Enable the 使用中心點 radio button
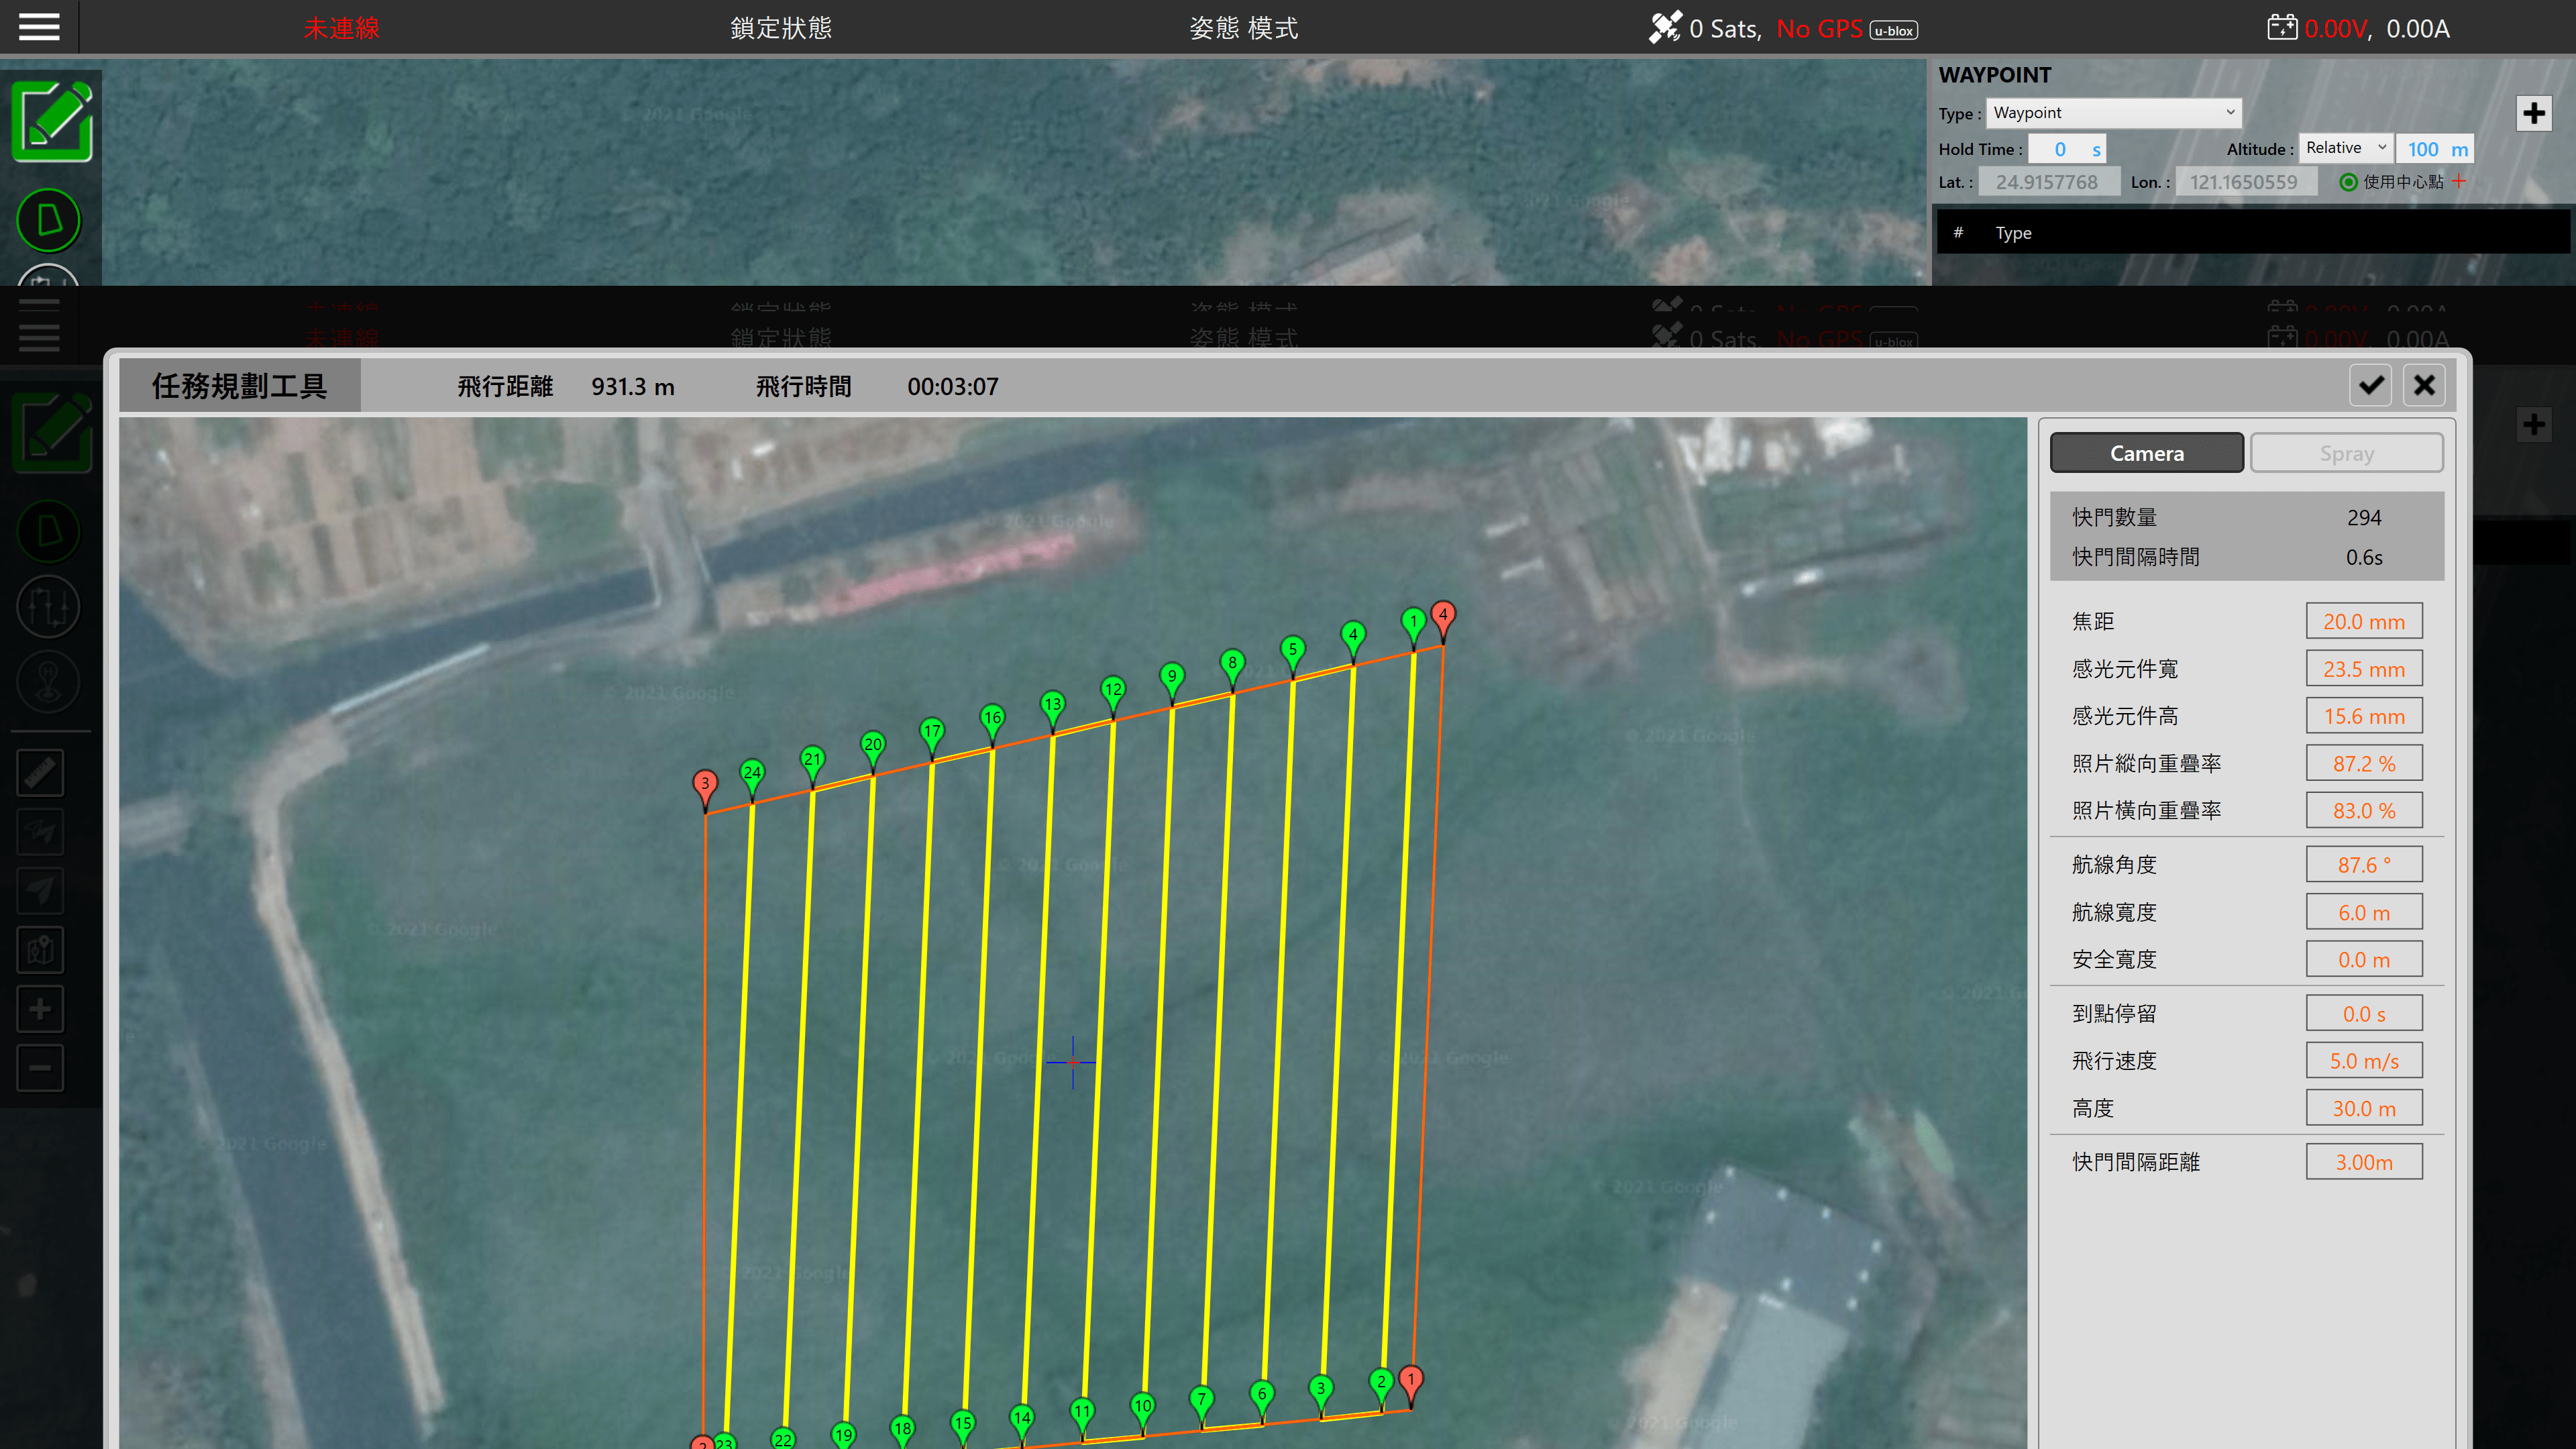This screenshot has height=1449, width=2576. 2348,182
